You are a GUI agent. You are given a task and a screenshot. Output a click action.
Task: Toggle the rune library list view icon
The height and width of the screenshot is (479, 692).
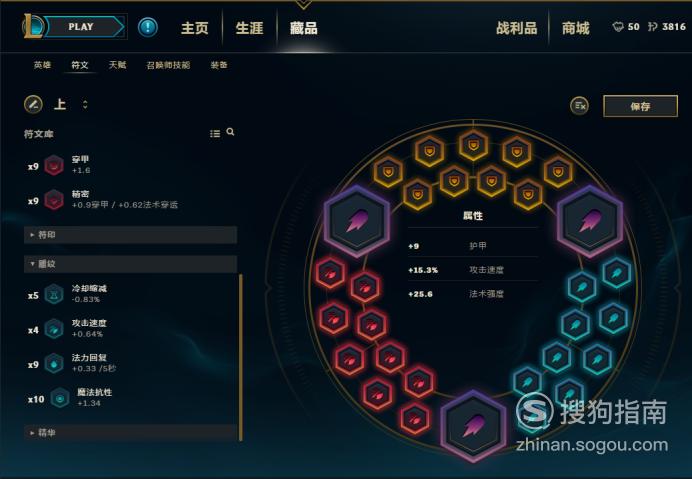[215, 133]
